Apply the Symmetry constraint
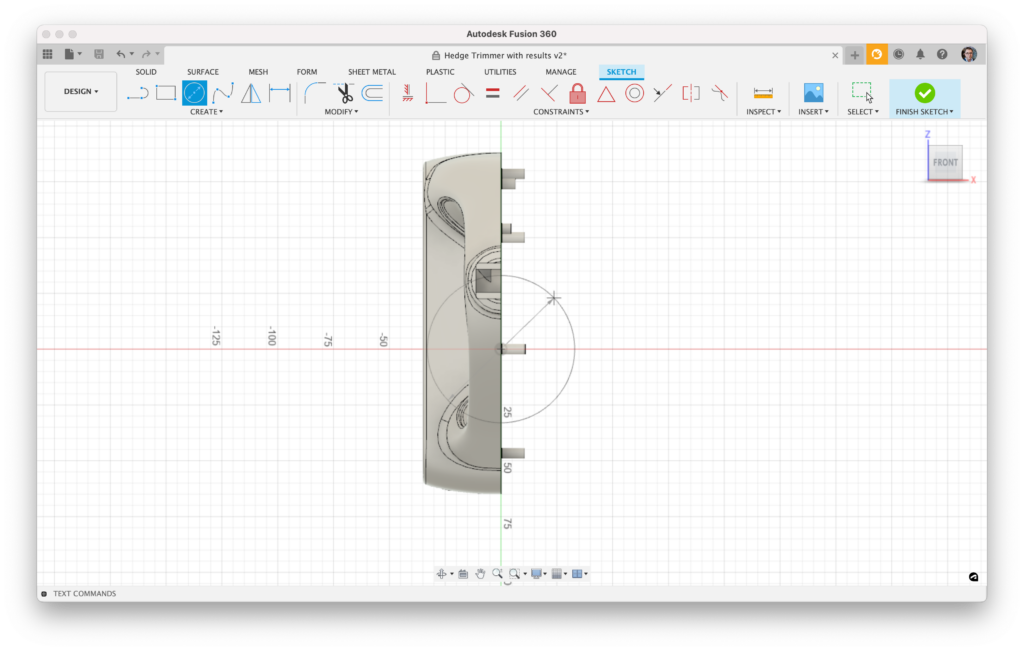Viewport: 1024px width, 651px height. point(691,93)
